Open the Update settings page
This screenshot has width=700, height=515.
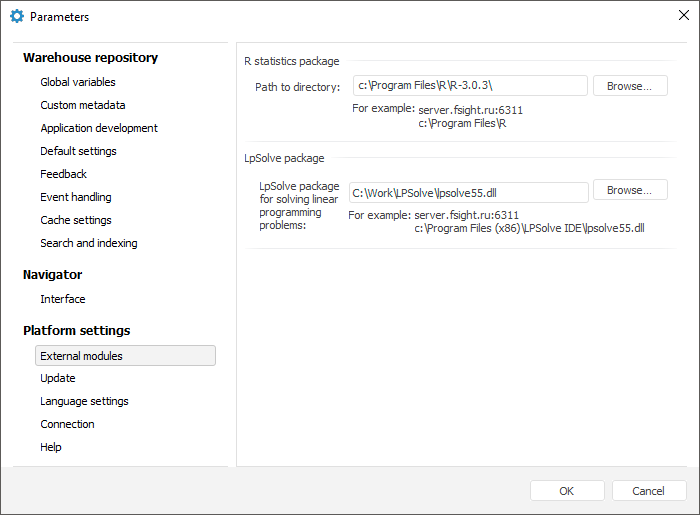58,378
